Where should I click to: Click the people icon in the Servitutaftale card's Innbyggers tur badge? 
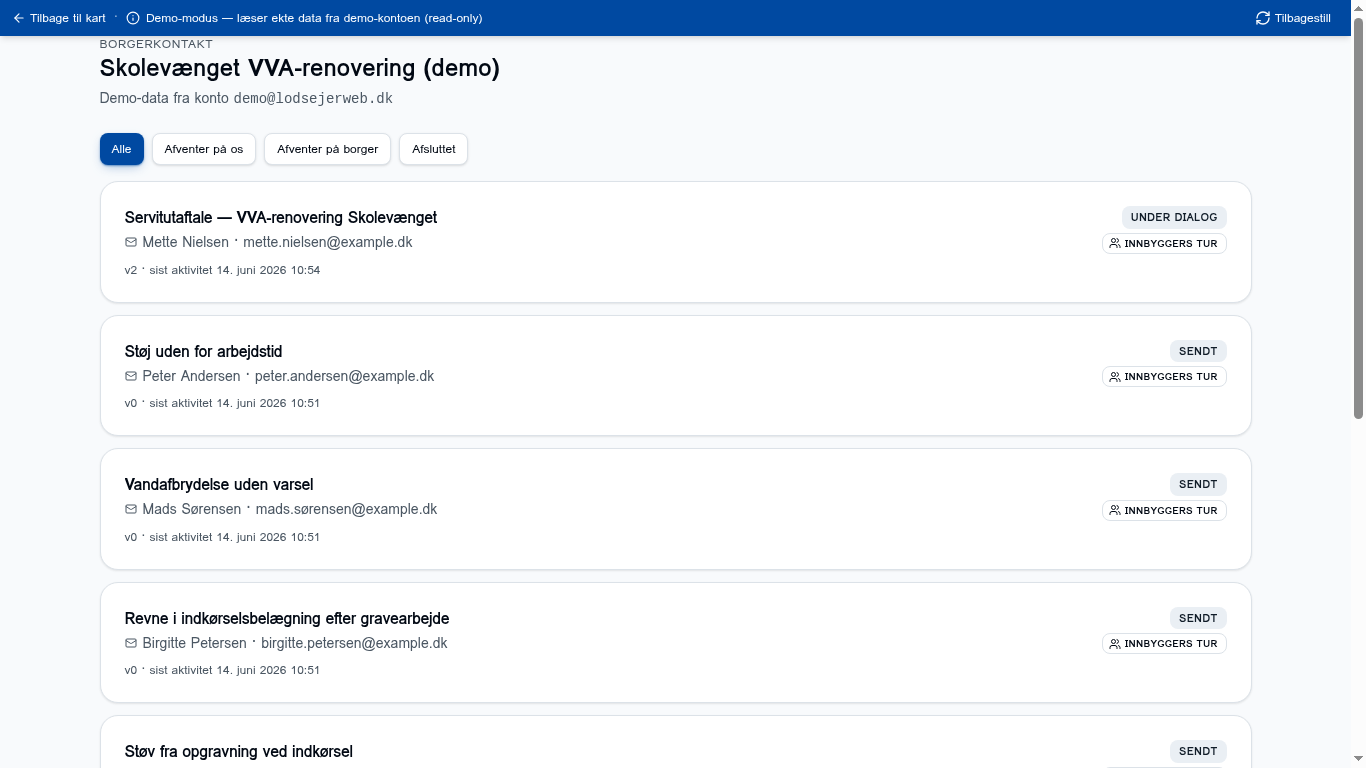point(1115,243)
